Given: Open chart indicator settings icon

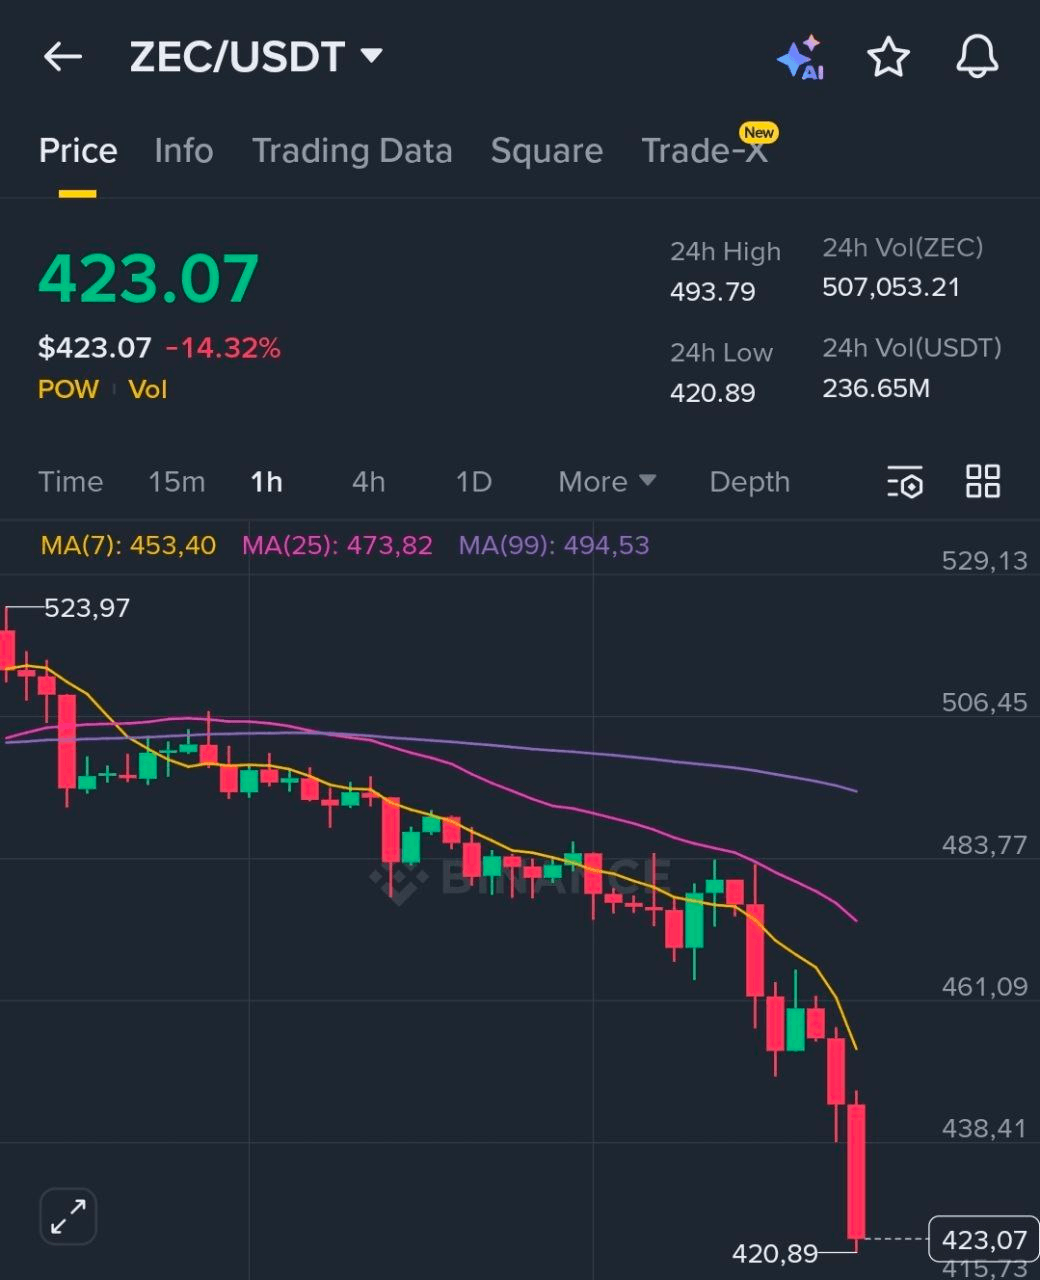Looking at the screenshot, I should point(905,482).
